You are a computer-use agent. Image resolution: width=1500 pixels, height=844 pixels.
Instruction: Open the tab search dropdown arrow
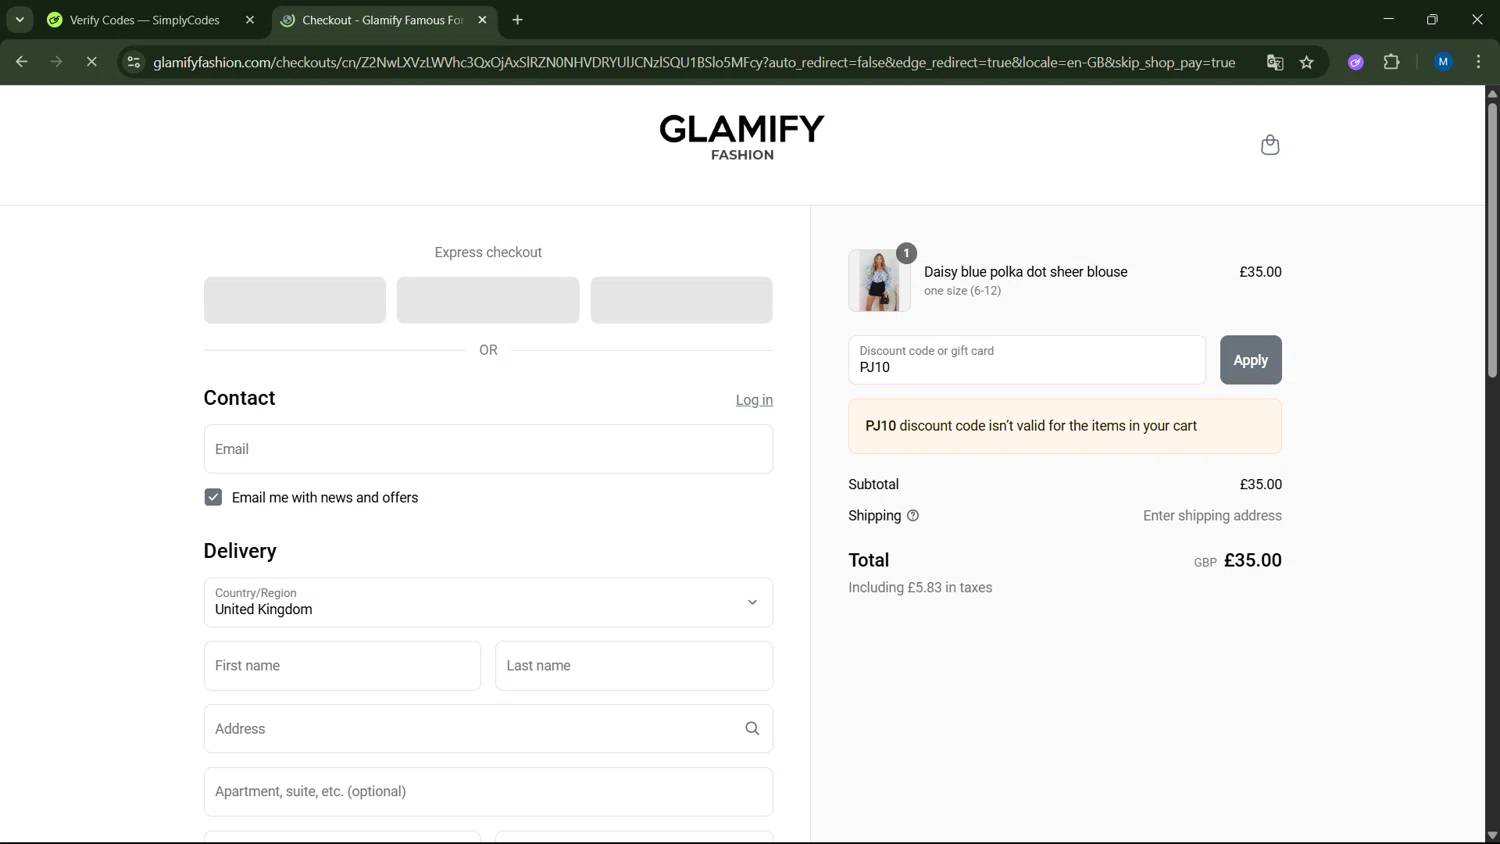[x=19, y=20]
